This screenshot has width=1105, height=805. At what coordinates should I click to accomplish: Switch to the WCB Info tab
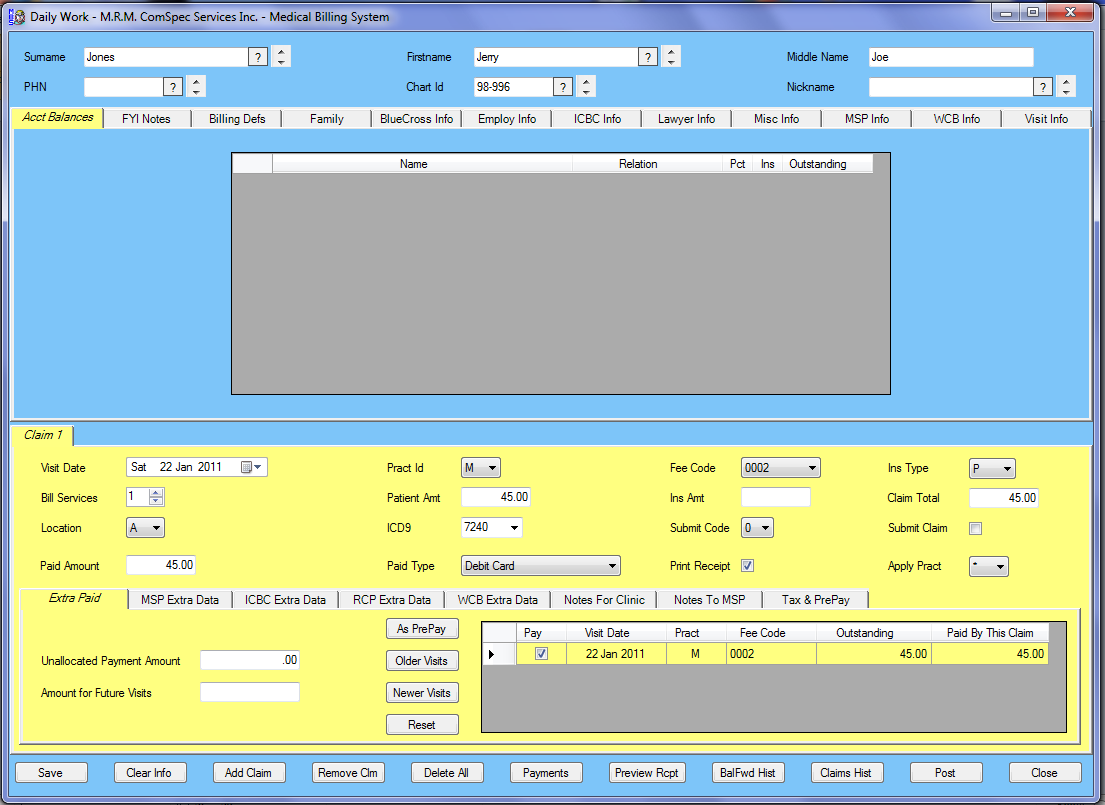tap(956, 119)
